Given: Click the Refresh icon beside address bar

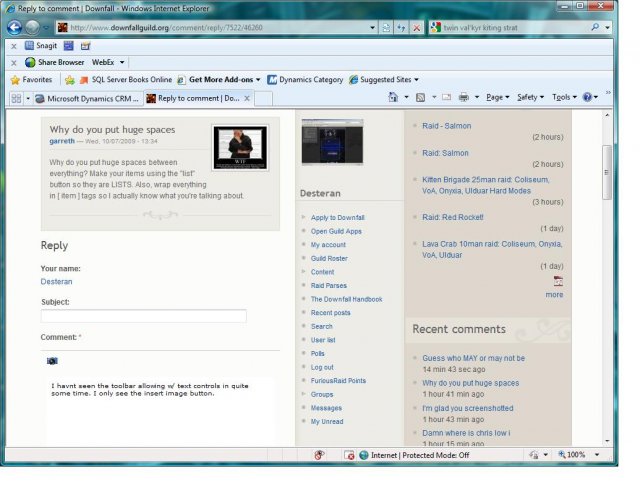Looking at the screenshot, I should 401,28.
